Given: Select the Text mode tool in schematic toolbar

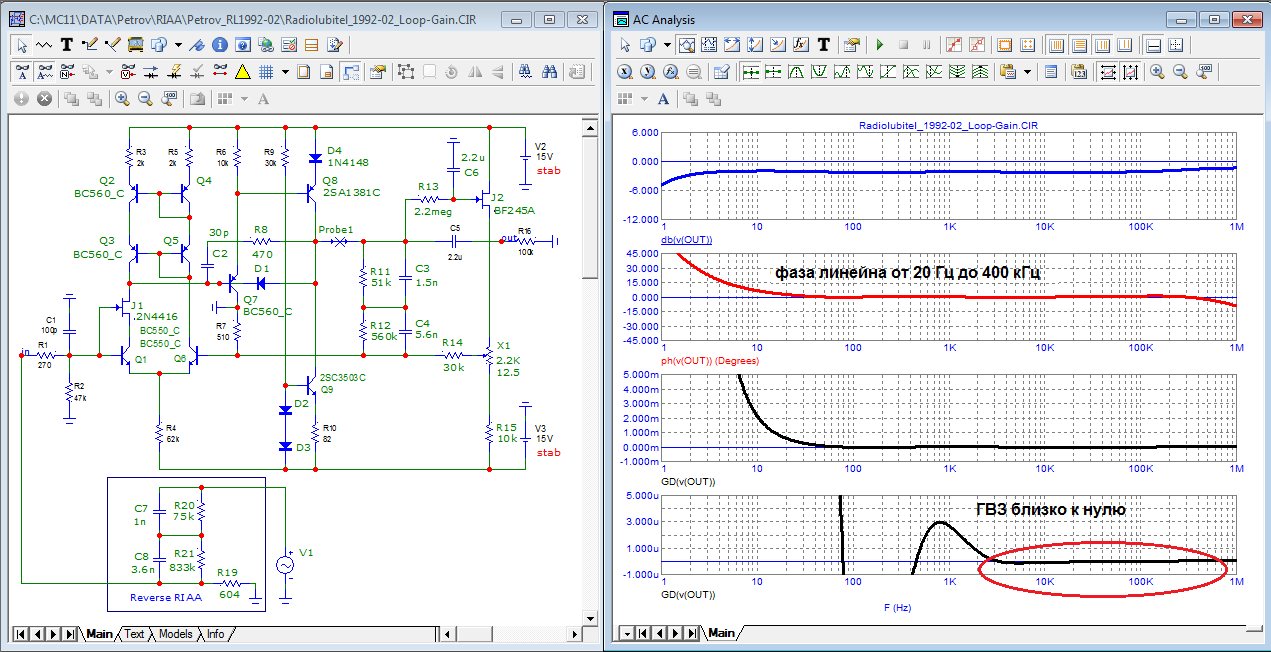Looking at the screenshot, I should 67,45.
